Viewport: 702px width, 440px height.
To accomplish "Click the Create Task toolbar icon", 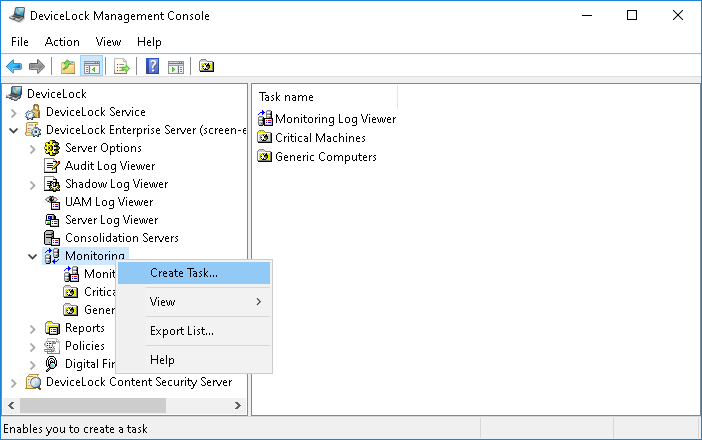I will point(206,67).
